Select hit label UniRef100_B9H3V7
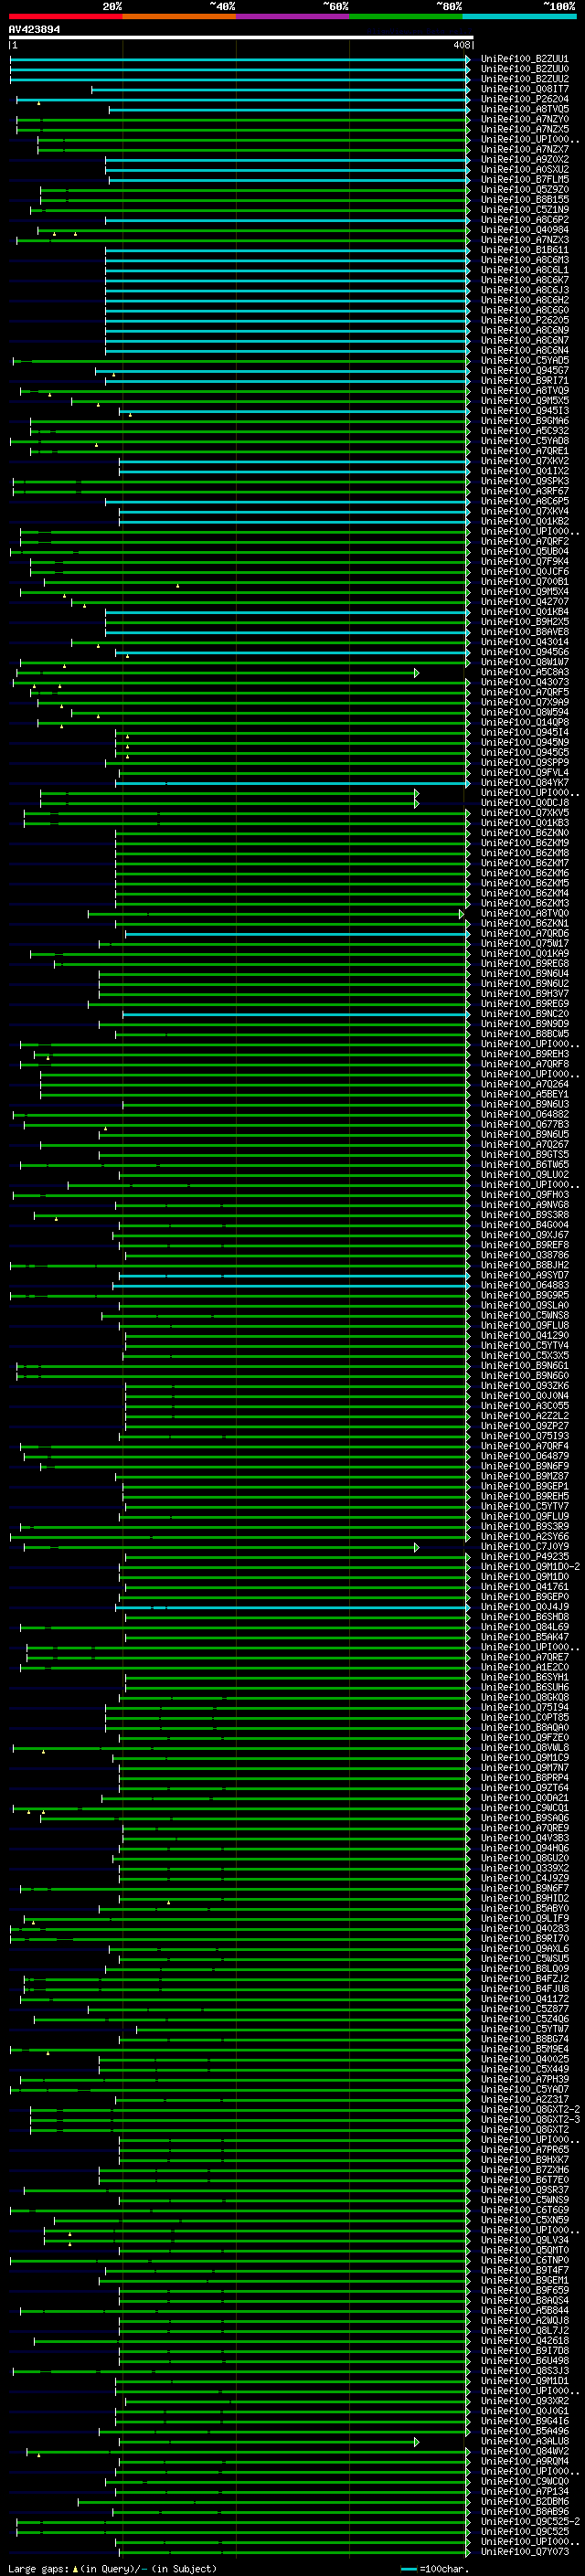 tap(524, 994)
